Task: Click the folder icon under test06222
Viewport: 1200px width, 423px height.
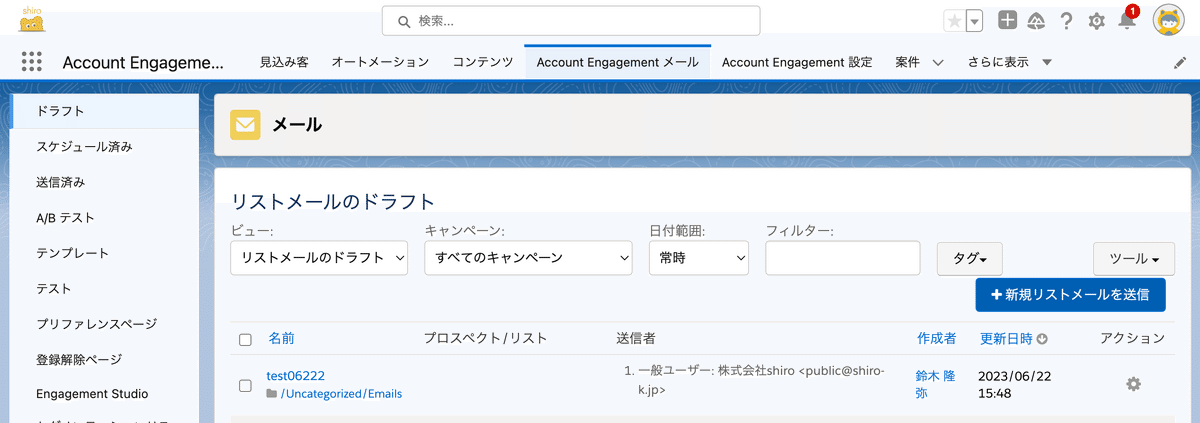Action: click(x=272, y=394)
